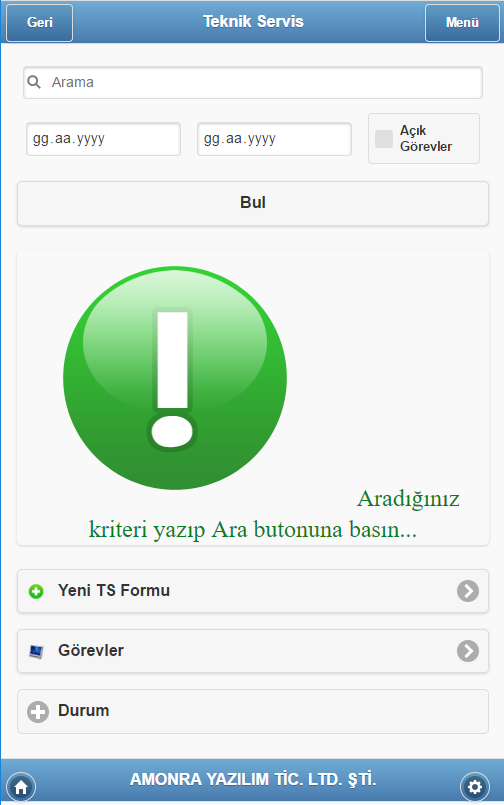Focus the Arama search field
The image size is (504, 805).
click(253, 82)
